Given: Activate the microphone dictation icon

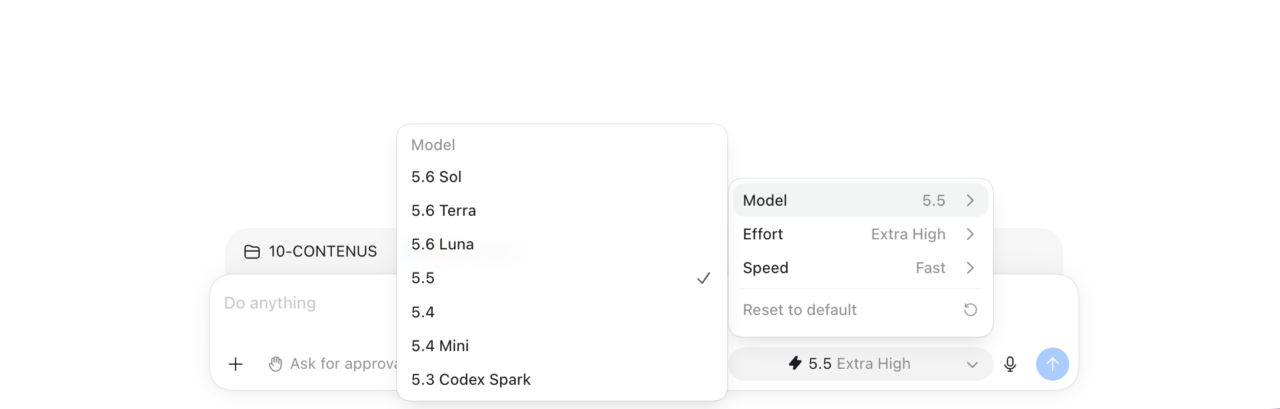Looking at the screenshot, I should coord(1010,364).
